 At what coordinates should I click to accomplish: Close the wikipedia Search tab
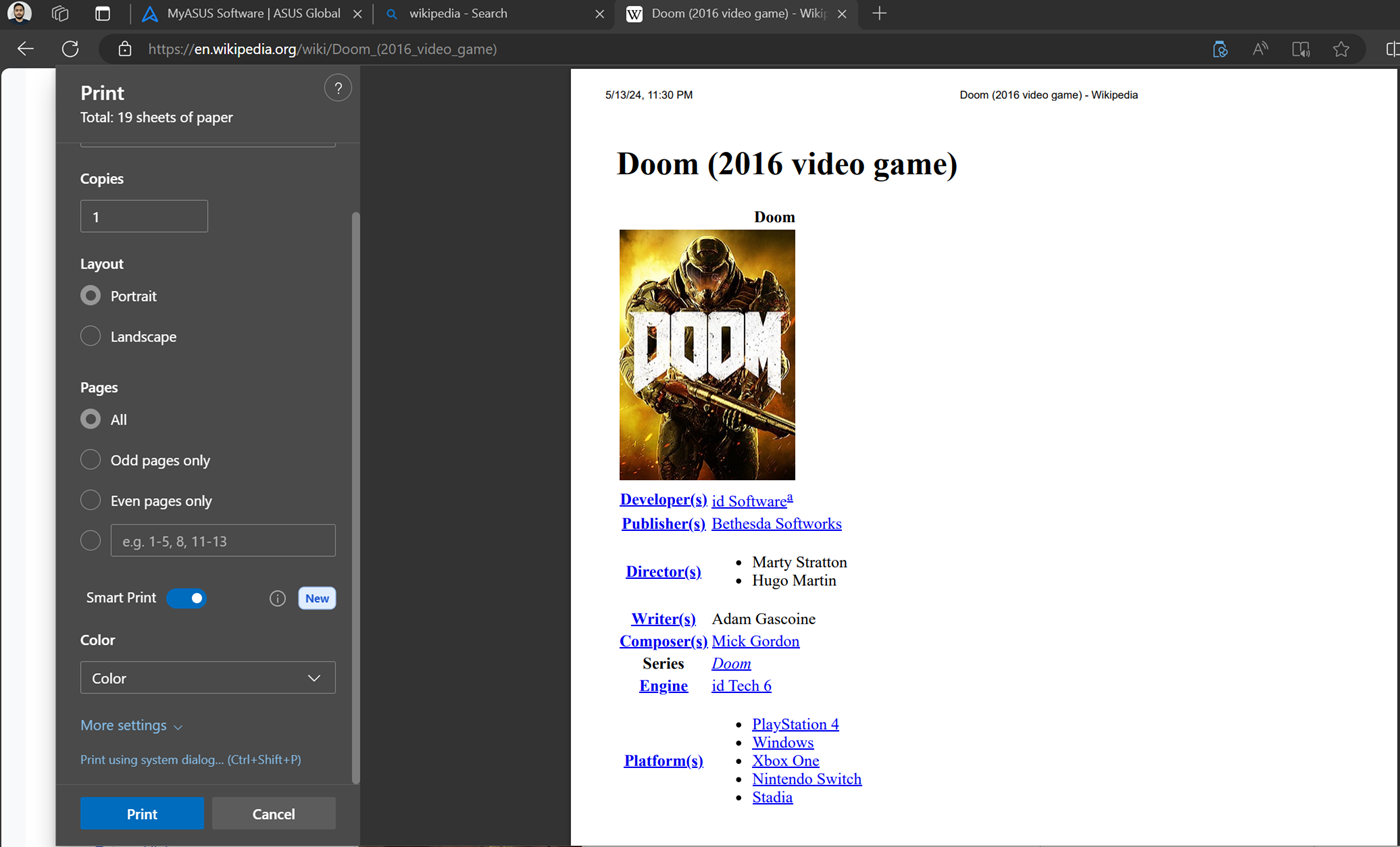599,14
